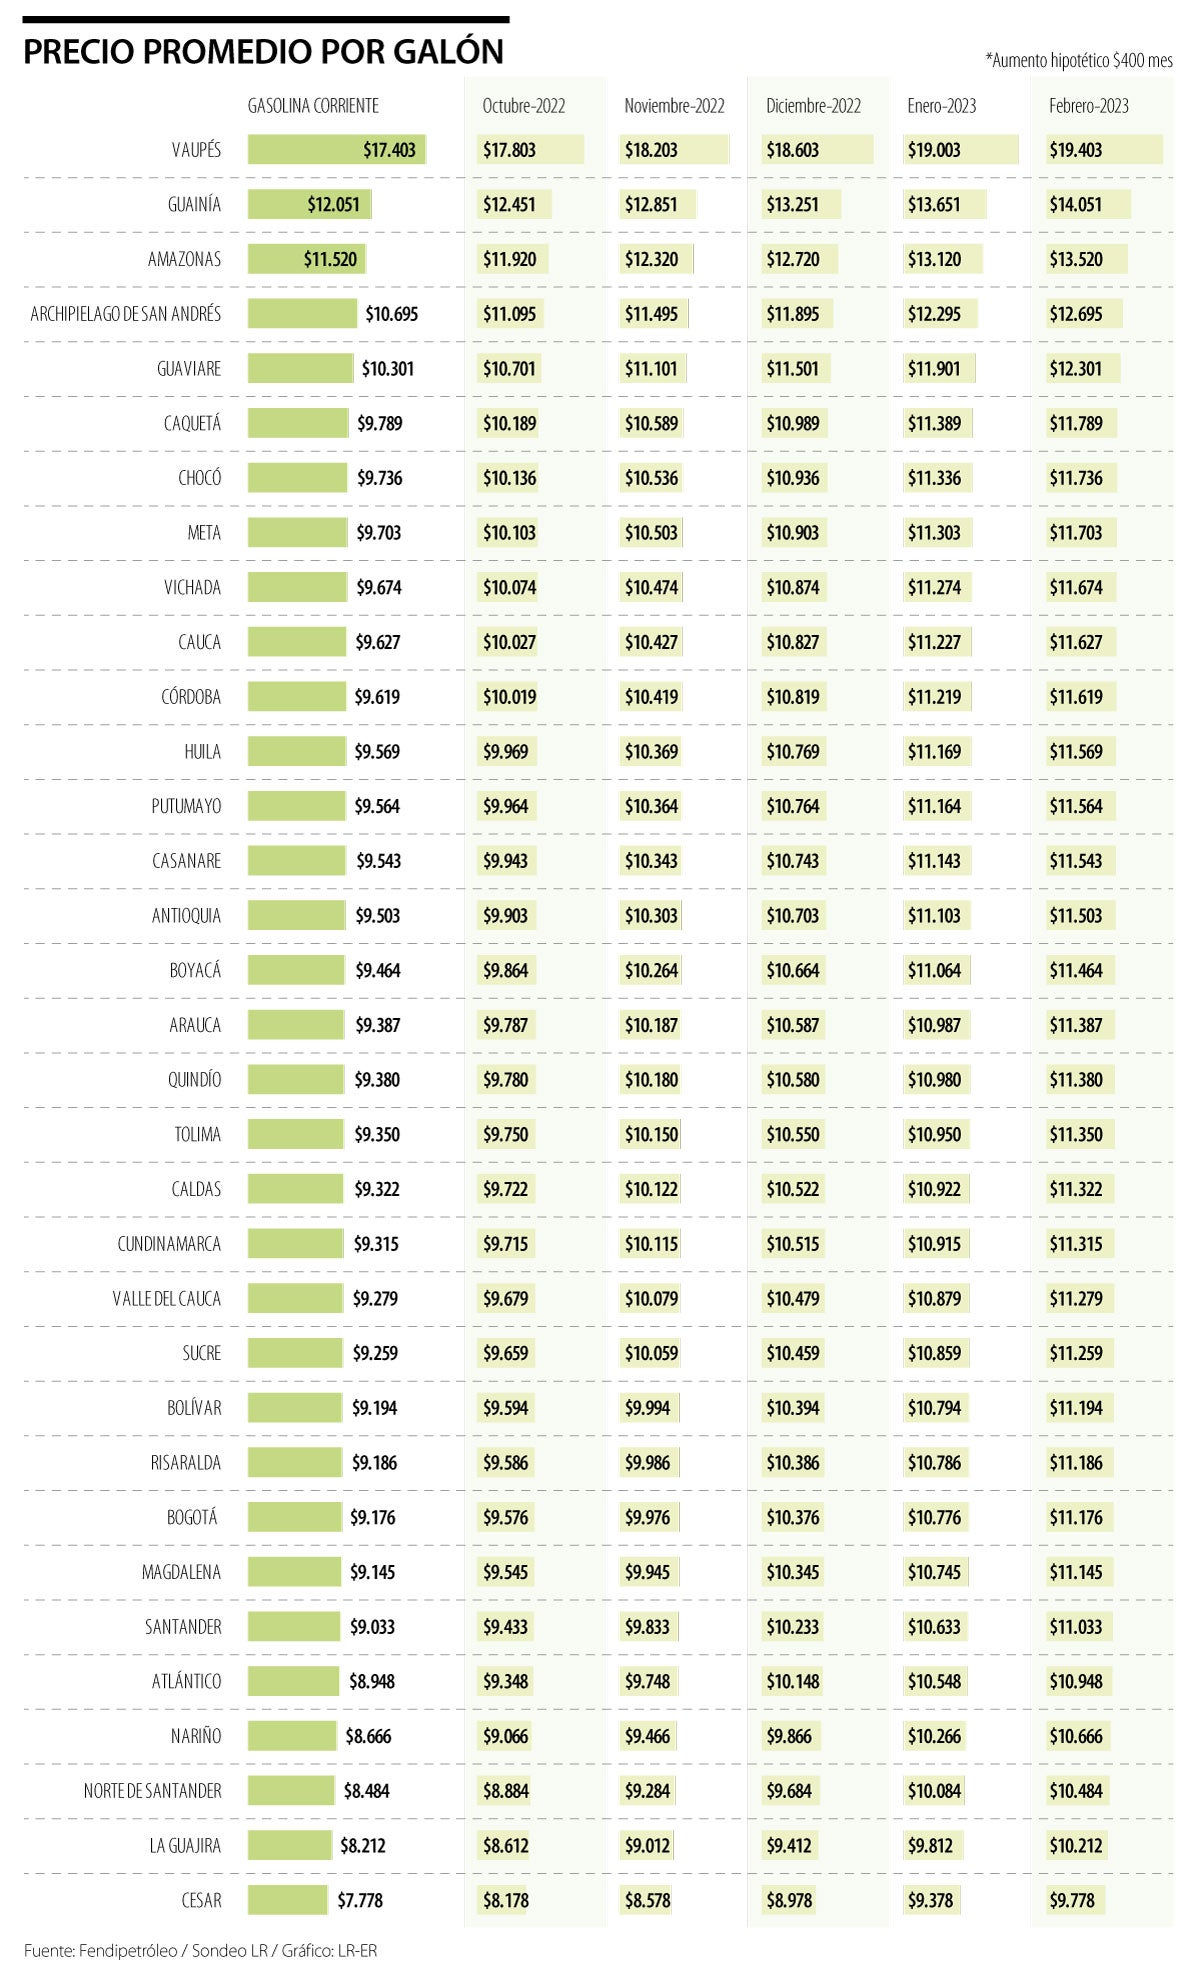Click the Vaupés February value $19.403
This screenshot has width=1200, height=1986.
[1076, 150]
